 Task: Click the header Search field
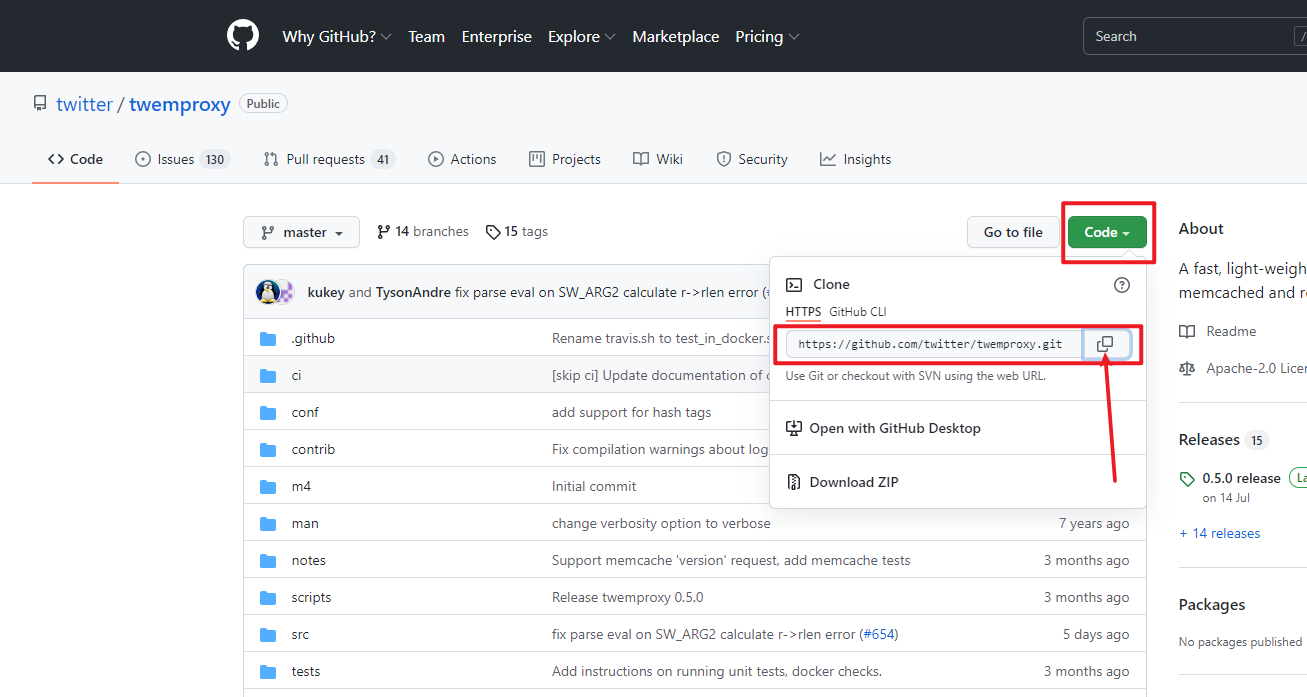tap(1194, 36)
